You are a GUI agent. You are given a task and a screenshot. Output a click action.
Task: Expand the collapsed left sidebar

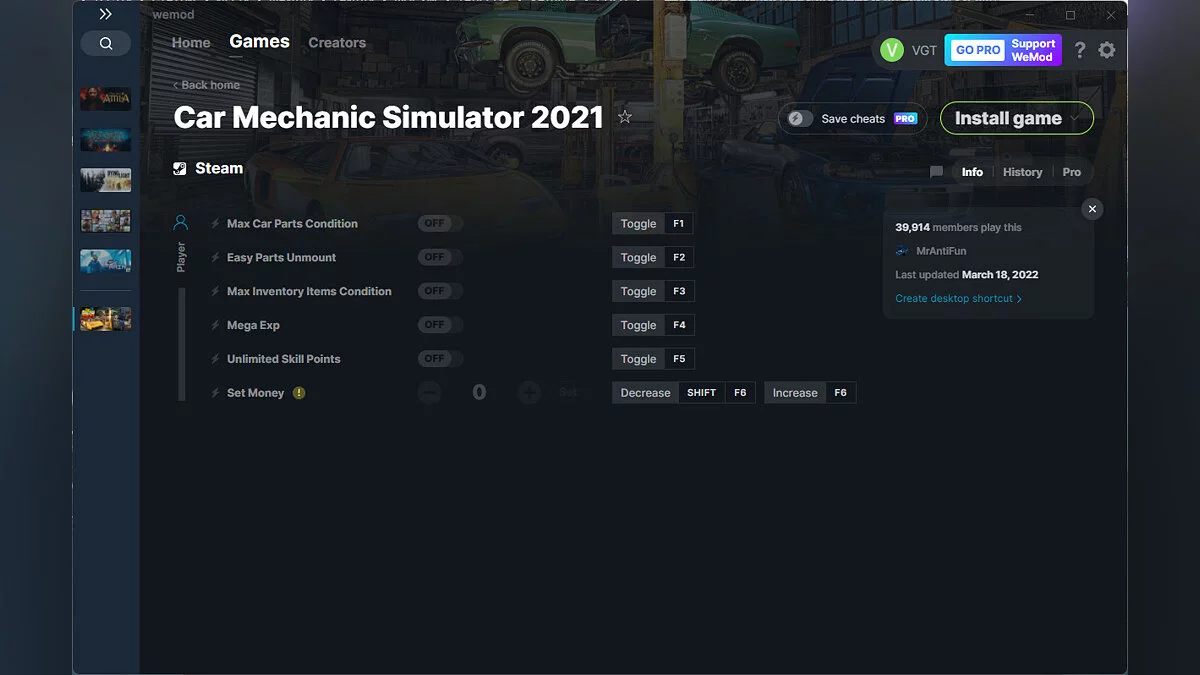[x=105, y=14]
